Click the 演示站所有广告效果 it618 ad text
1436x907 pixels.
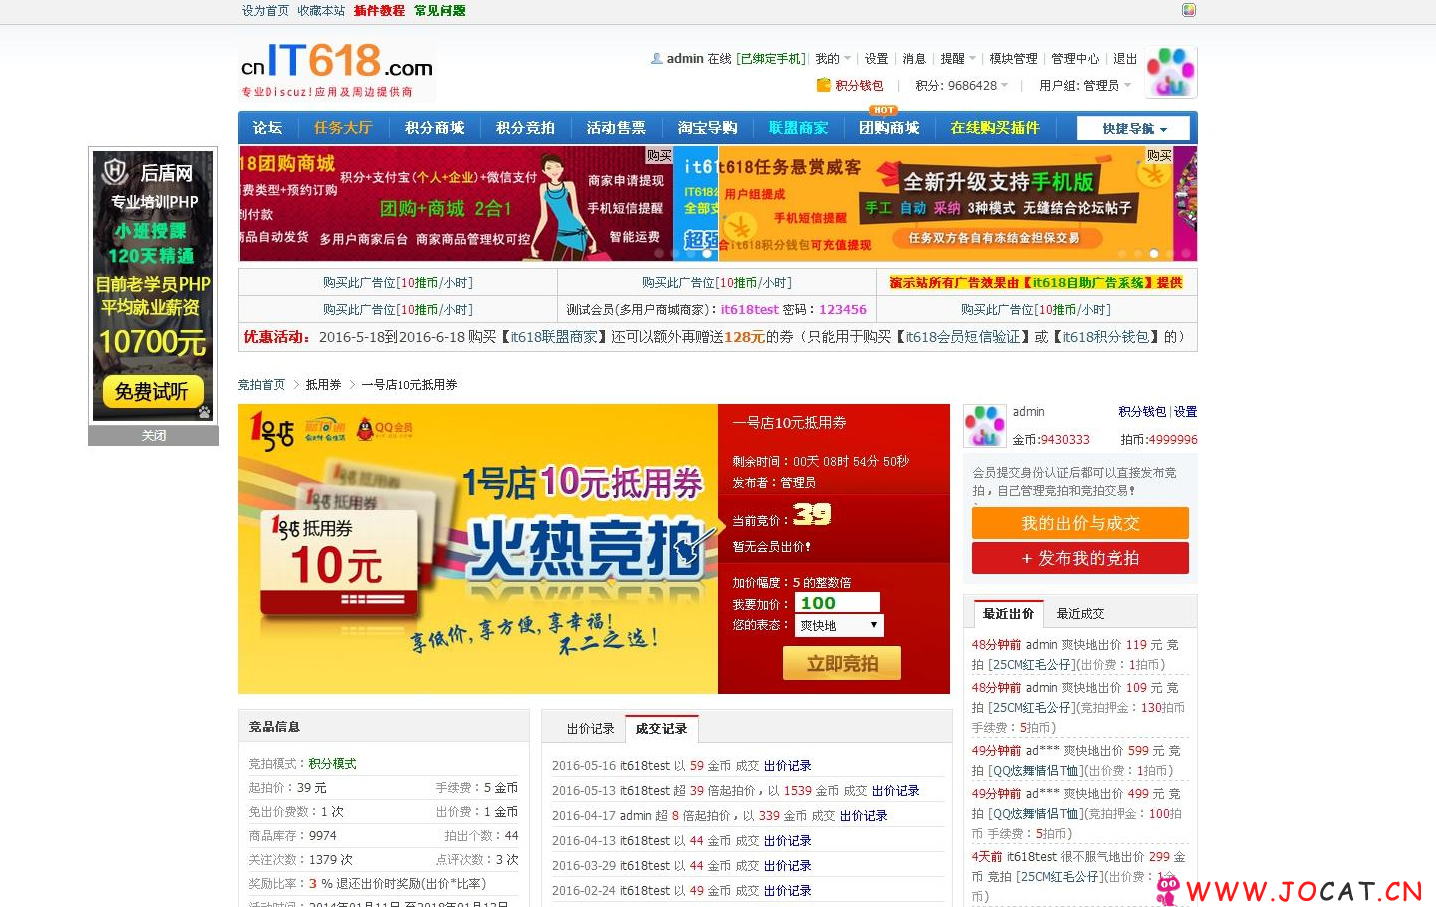pos(1036,283)
